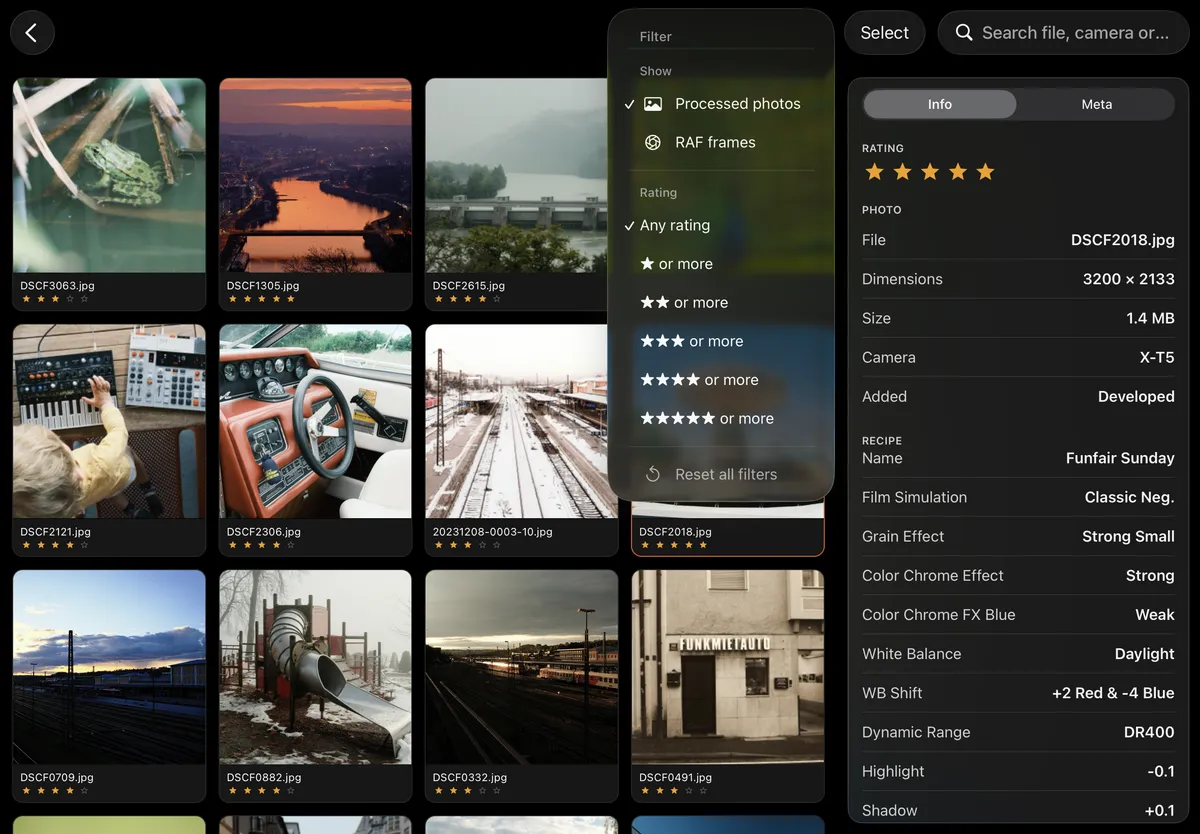Click the star rating under DSCF3063.jpg
The width and height of the screenshot is (1200, 834).
click(x=55, y=299)
